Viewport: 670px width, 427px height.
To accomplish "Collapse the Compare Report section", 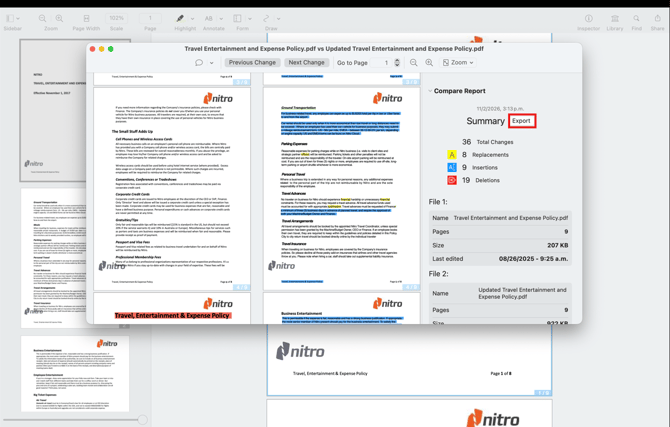I will click(430, 91).
